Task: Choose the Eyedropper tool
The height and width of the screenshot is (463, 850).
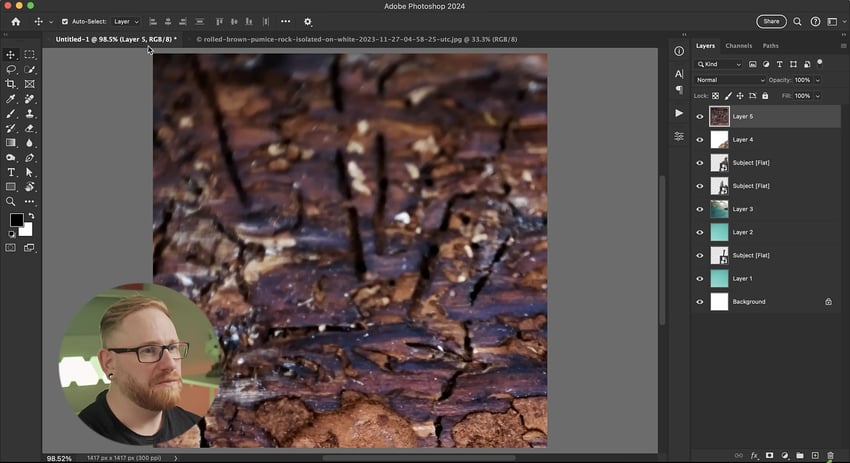Action: click(11, 100)
